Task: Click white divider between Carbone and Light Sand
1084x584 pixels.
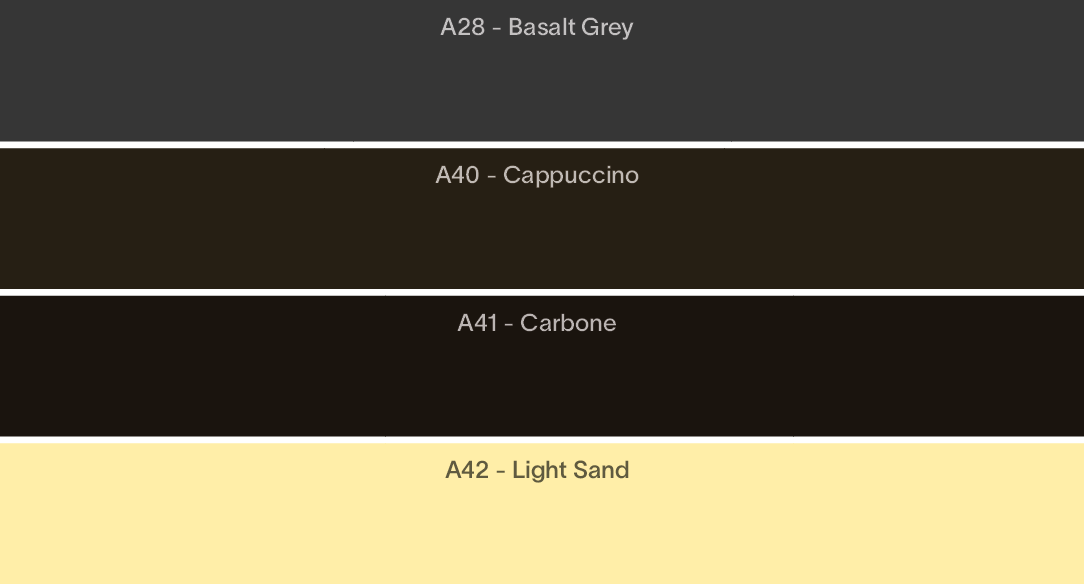Action: click(x=542, y=440)
